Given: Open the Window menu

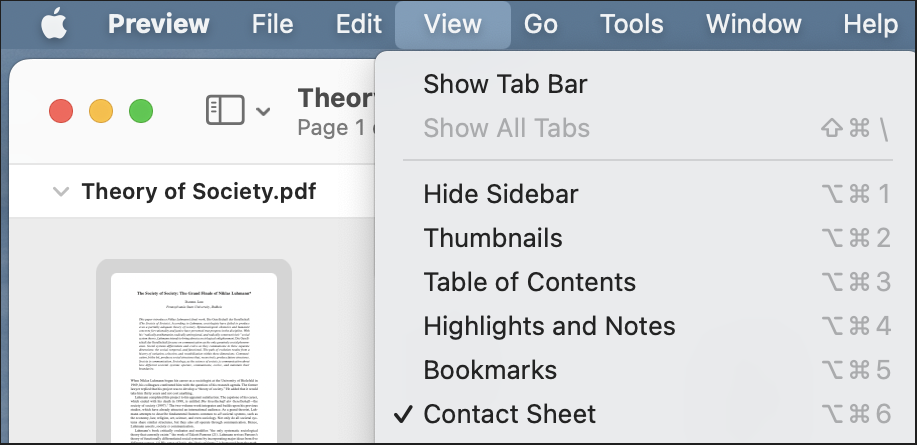Looking at the screenshot, I should pos(753,25).
